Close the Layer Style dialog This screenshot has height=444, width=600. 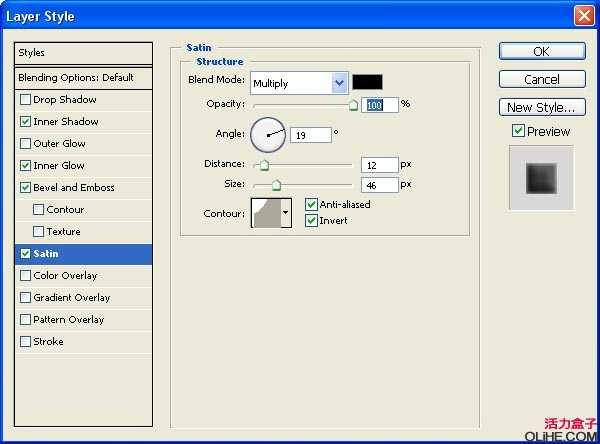[x=583, y=16]
